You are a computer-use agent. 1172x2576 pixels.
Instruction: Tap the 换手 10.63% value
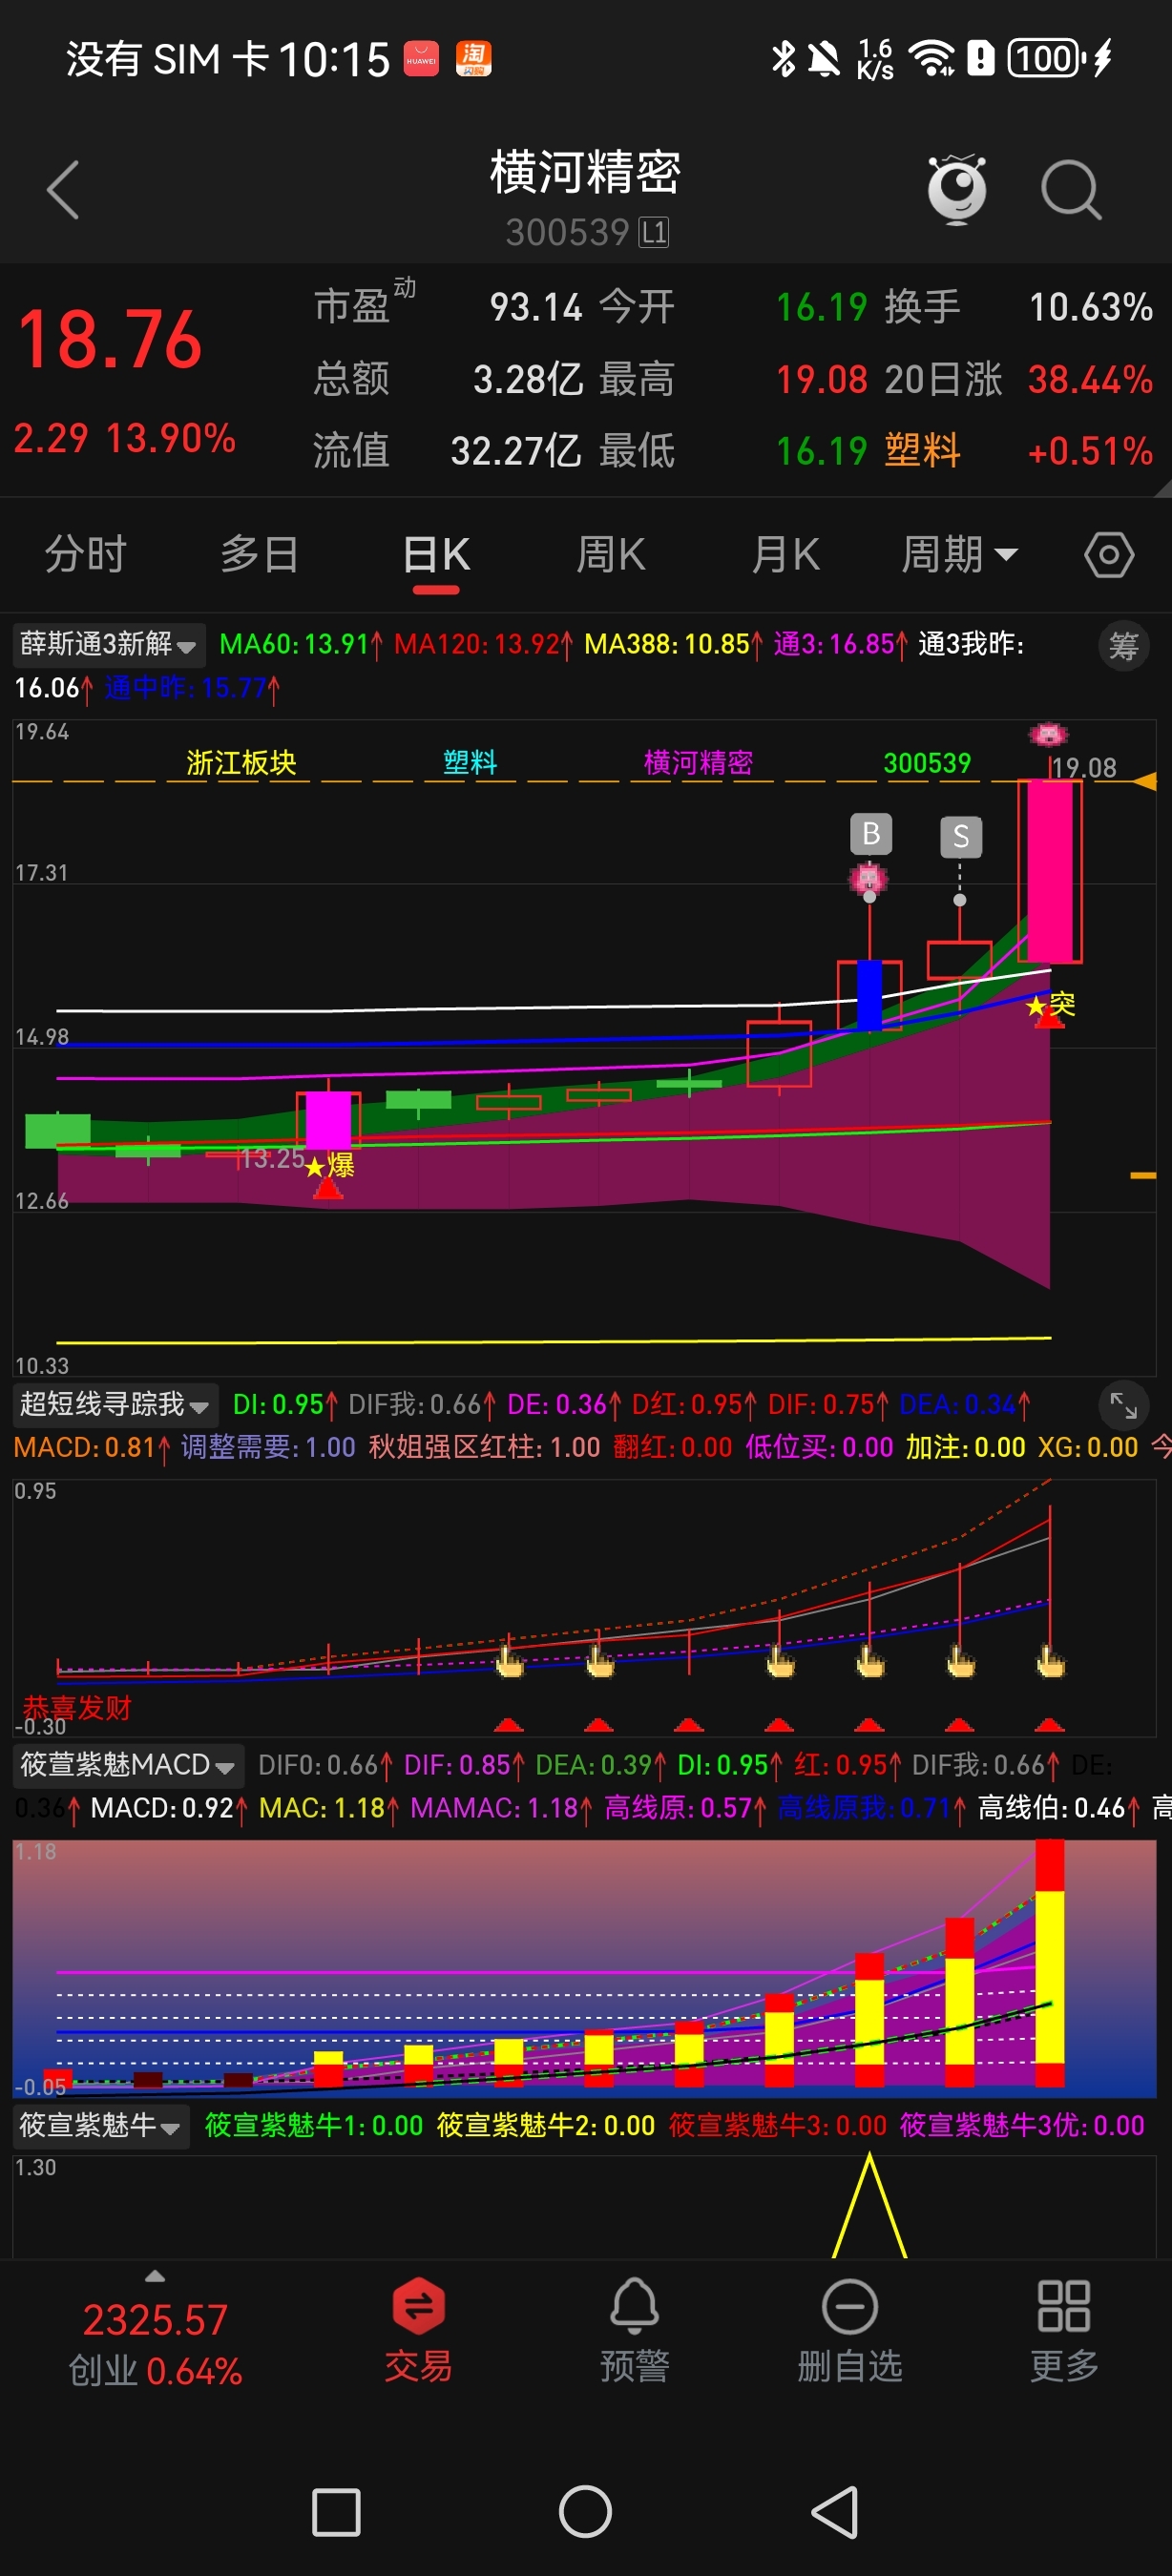click(x=1090, y=307)
